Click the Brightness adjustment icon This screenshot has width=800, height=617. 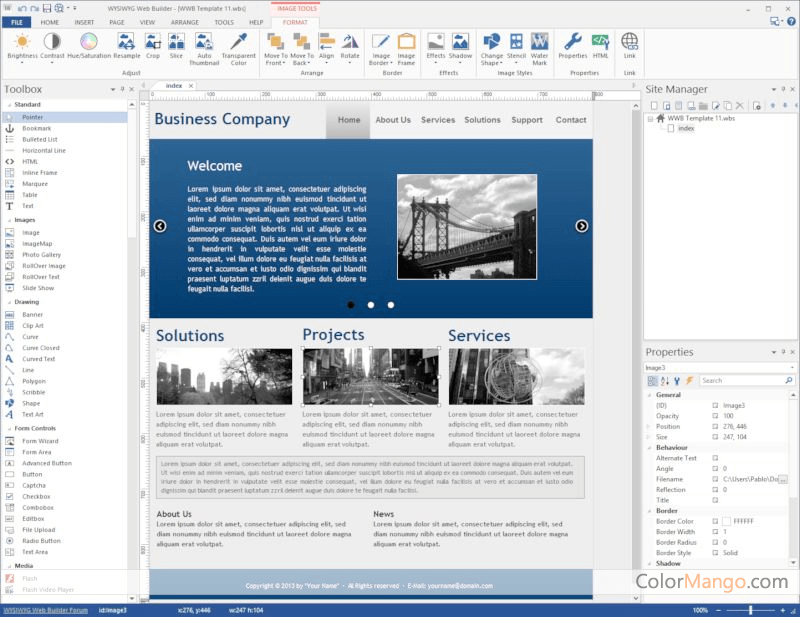click(22, 42)
